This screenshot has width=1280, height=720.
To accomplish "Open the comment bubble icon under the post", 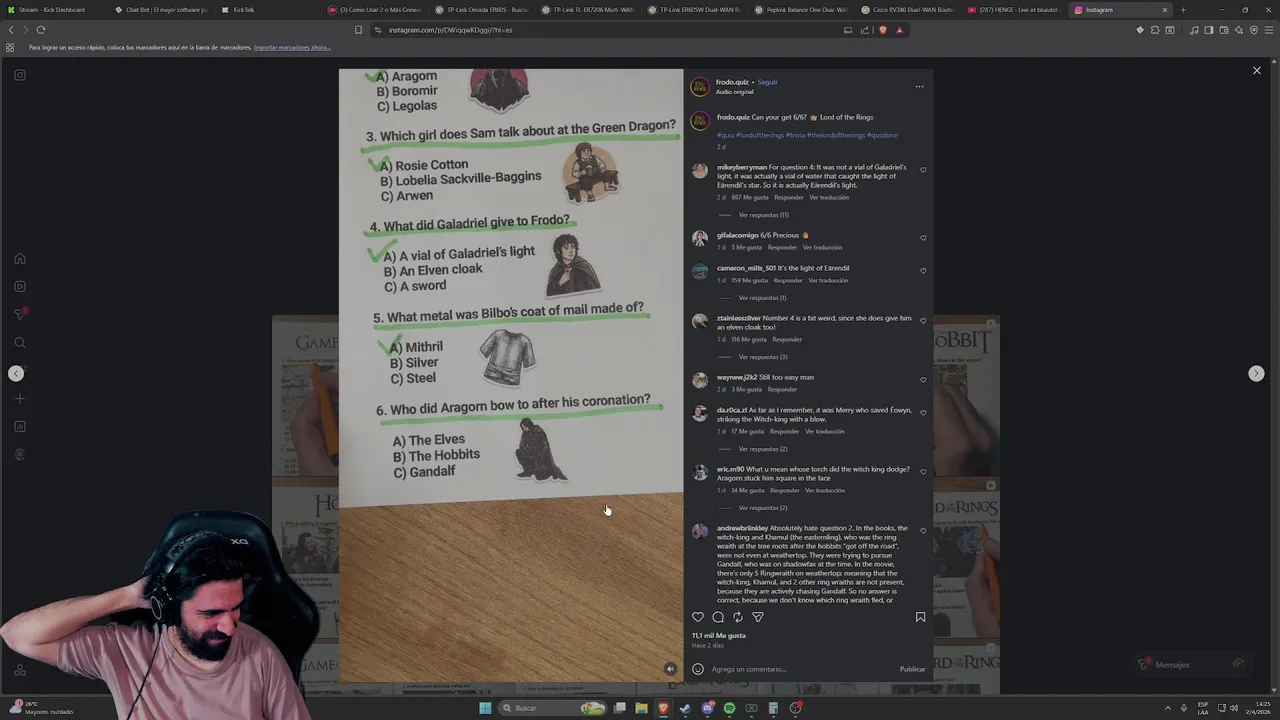I will (x=718, y=617).
